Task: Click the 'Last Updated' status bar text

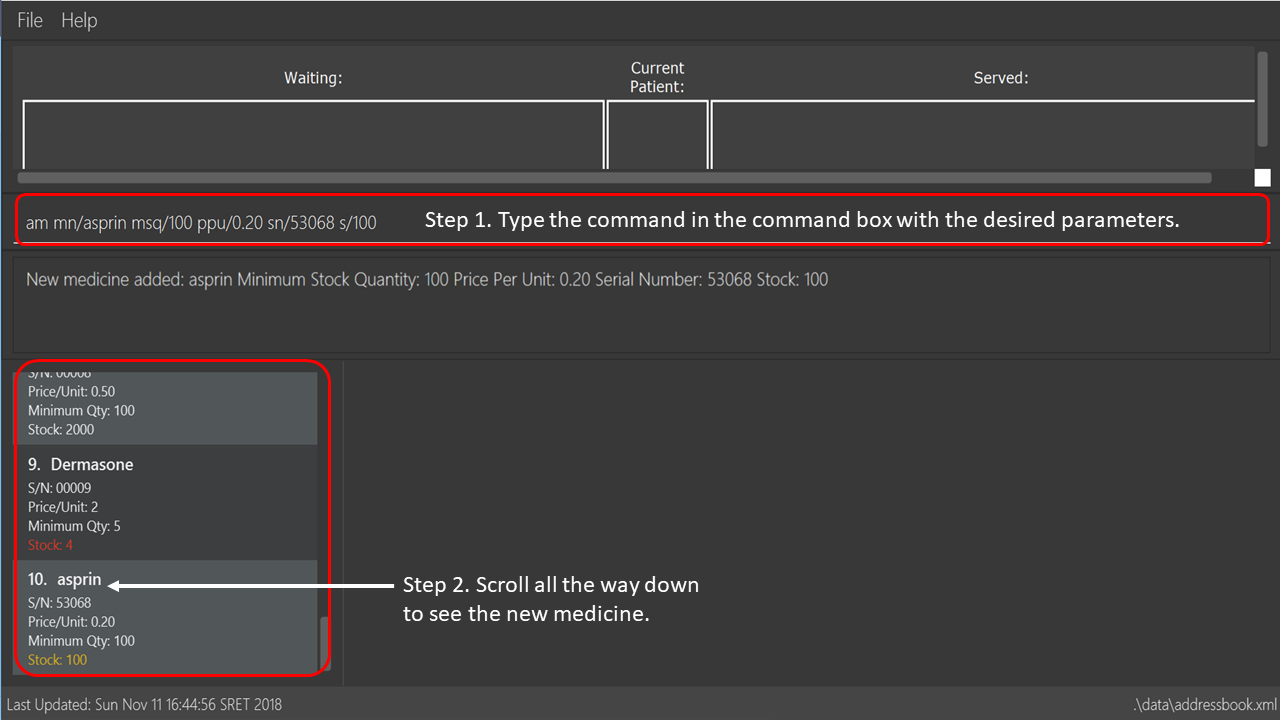Action: (x=144, y=705)
